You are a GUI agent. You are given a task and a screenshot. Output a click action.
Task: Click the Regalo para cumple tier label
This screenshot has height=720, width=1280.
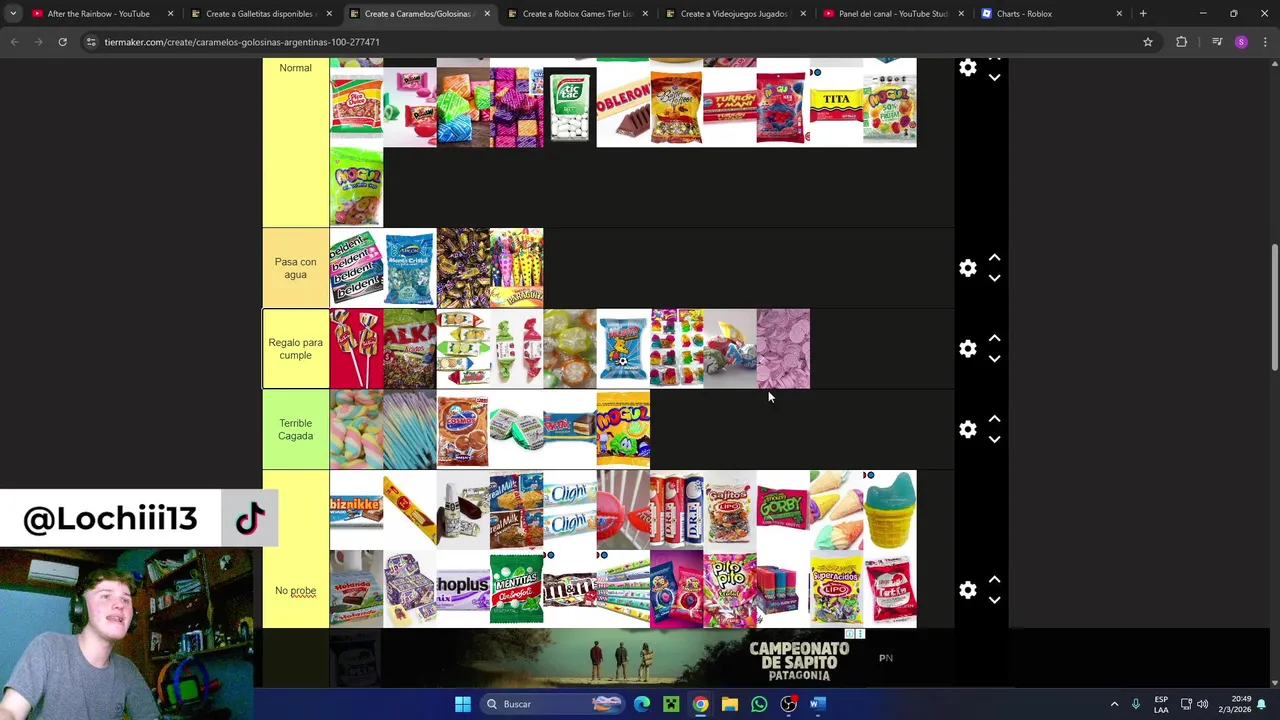pyautogui.click(x=295, y=349)
